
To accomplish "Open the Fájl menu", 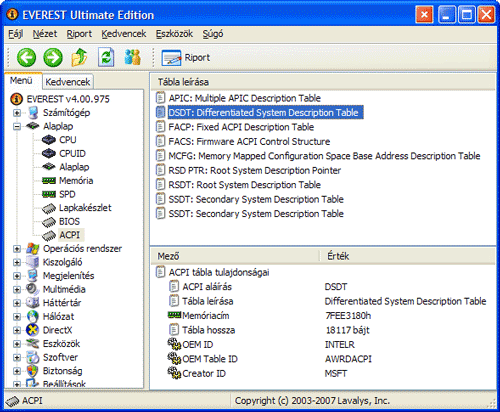I will 15,34.
